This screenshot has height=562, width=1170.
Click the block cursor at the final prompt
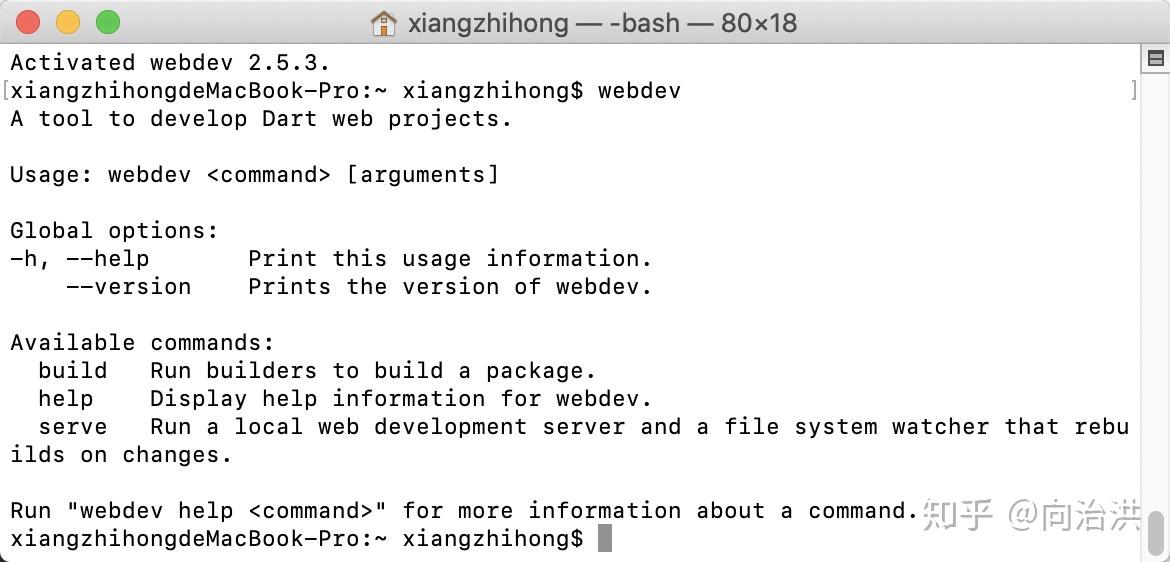coord(605,538)
